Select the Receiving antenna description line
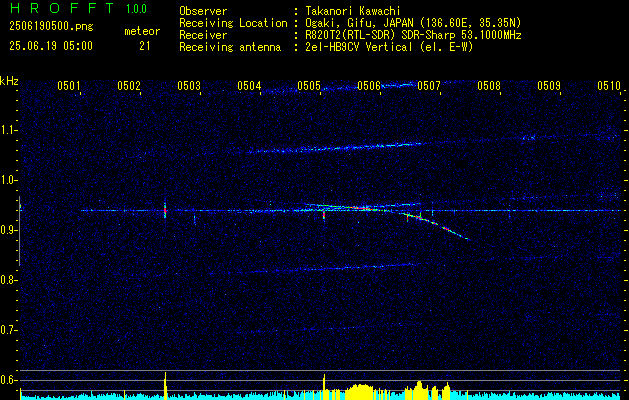629x400 pixels. (326, 47)
